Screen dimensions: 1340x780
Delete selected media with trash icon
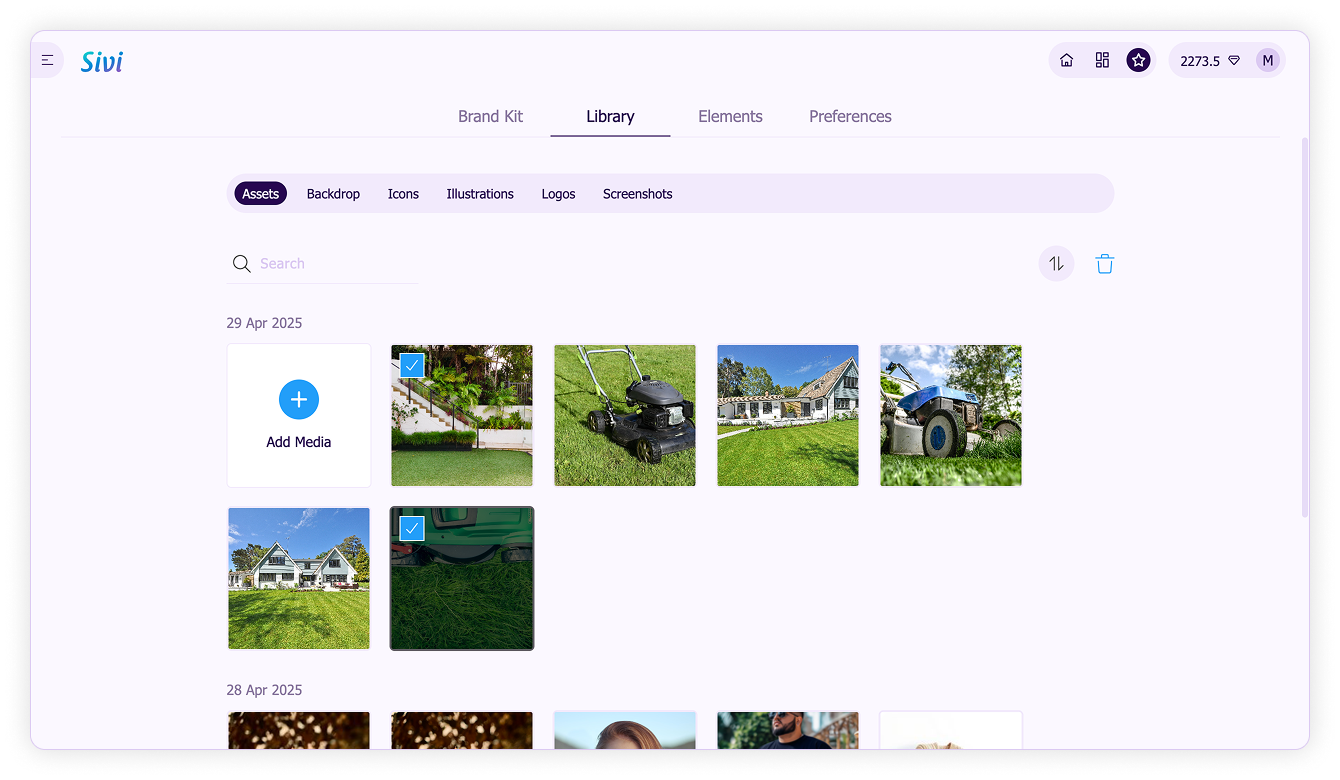(x=1104, y=264)
